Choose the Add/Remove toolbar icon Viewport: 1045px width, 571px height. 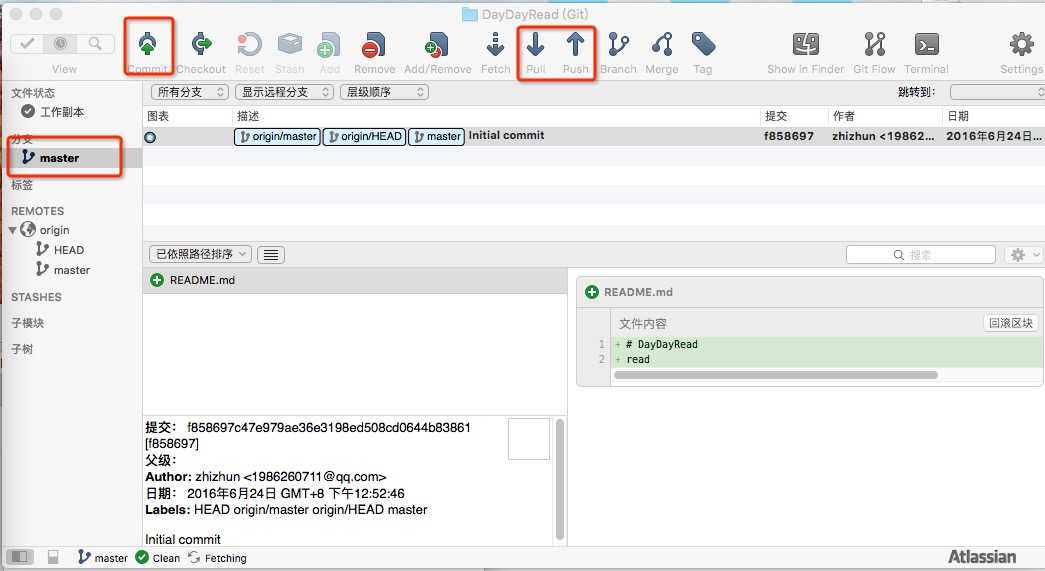437,45
